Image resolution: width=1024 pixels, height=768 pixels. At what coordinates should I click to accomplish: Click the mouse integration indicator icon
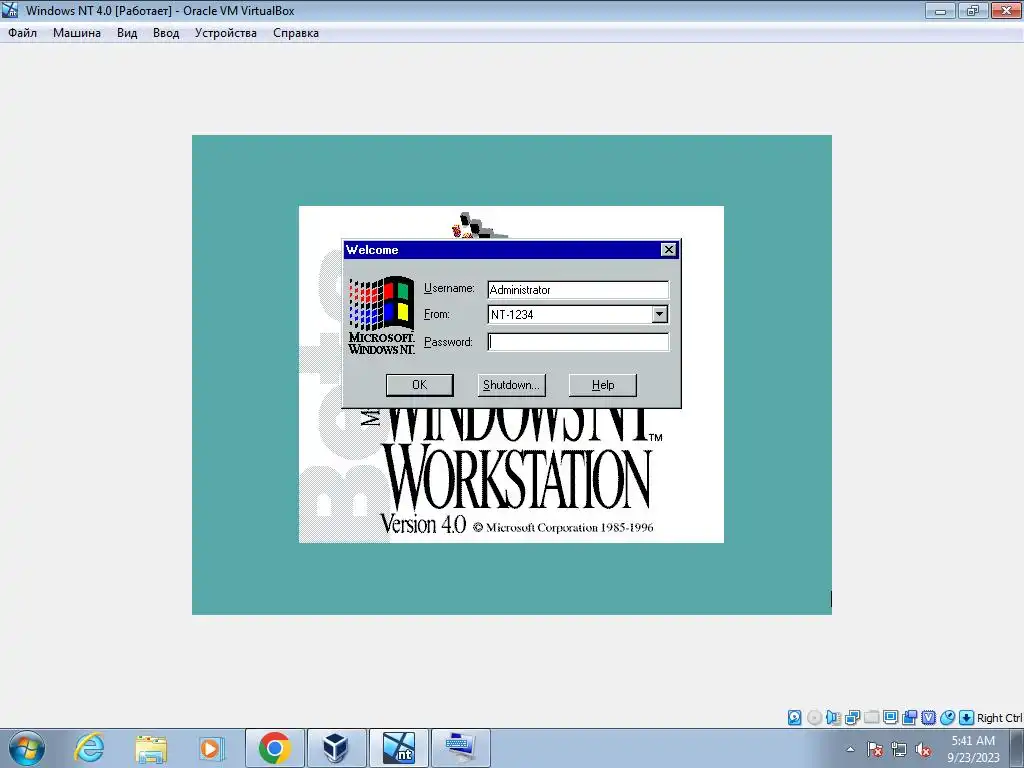coord(947,718)
